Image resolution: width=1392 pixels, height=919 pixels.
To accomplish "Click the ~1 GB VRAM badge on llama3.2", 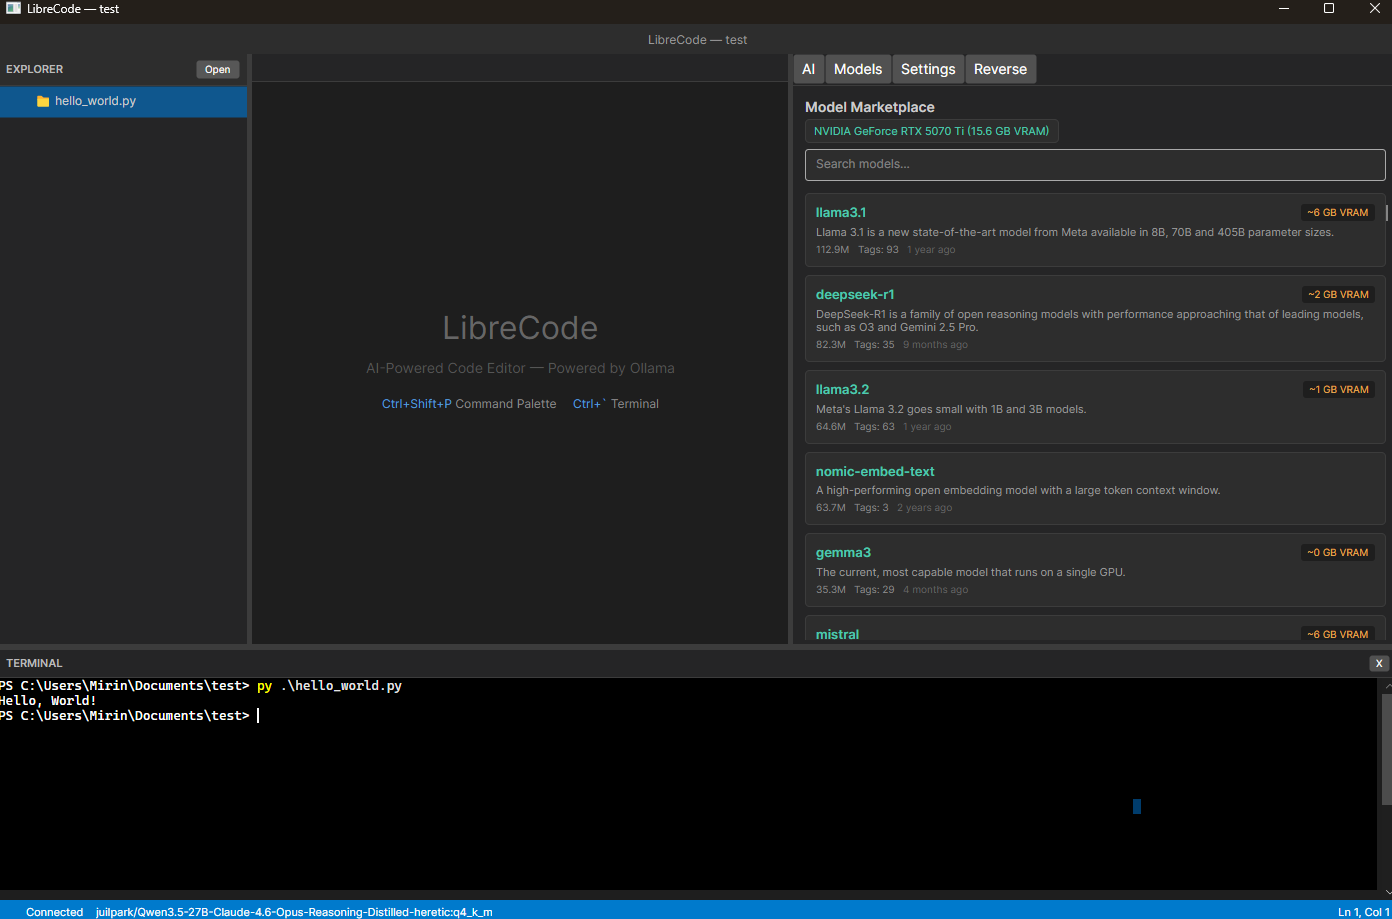I will (1338, 389).
